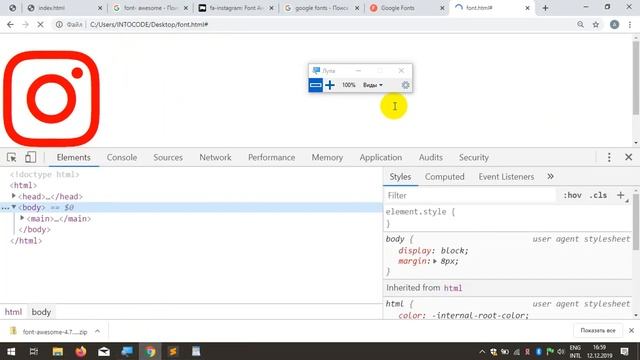The height and width of the screenshot is (360, 640).
Task: Open the Memory tab
Action: click(x=327, y=158)
